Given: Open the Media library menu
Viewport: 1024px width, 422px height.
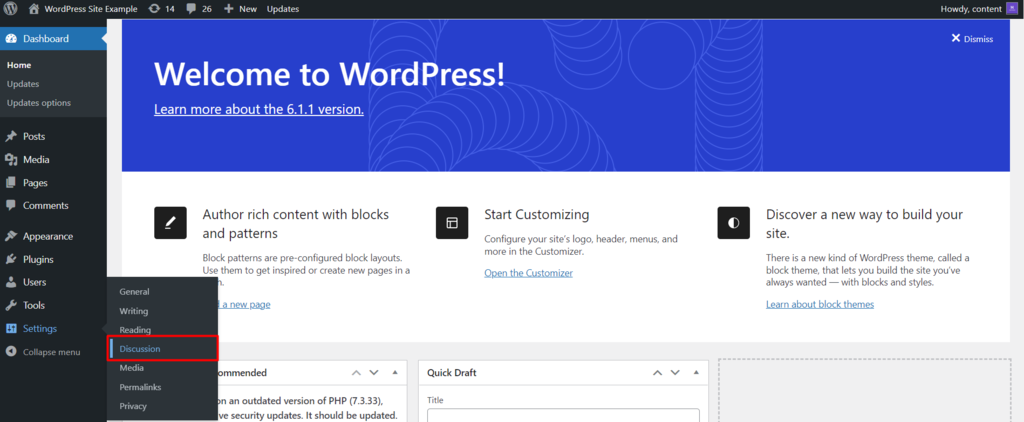Looking at the screenshot, I should click(36, 160).
